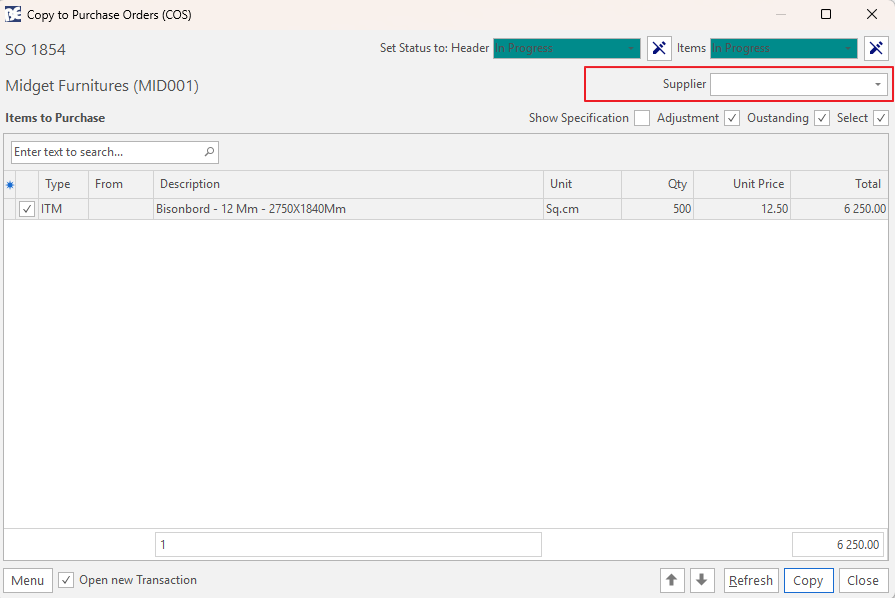Sort by the Type column header

[x=63, y=184]
